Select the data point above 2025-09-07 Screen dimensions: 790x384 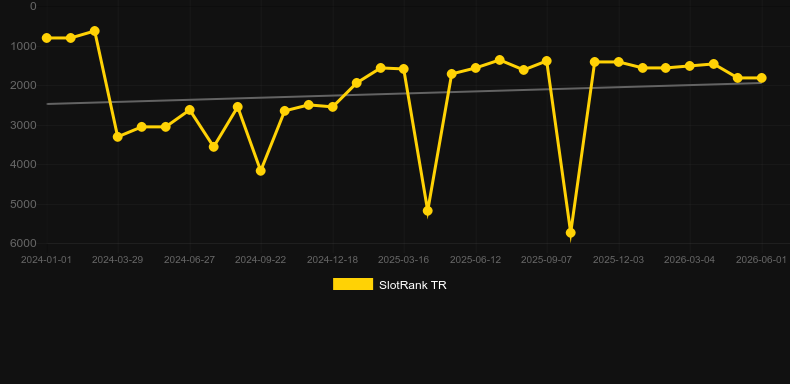547,61
